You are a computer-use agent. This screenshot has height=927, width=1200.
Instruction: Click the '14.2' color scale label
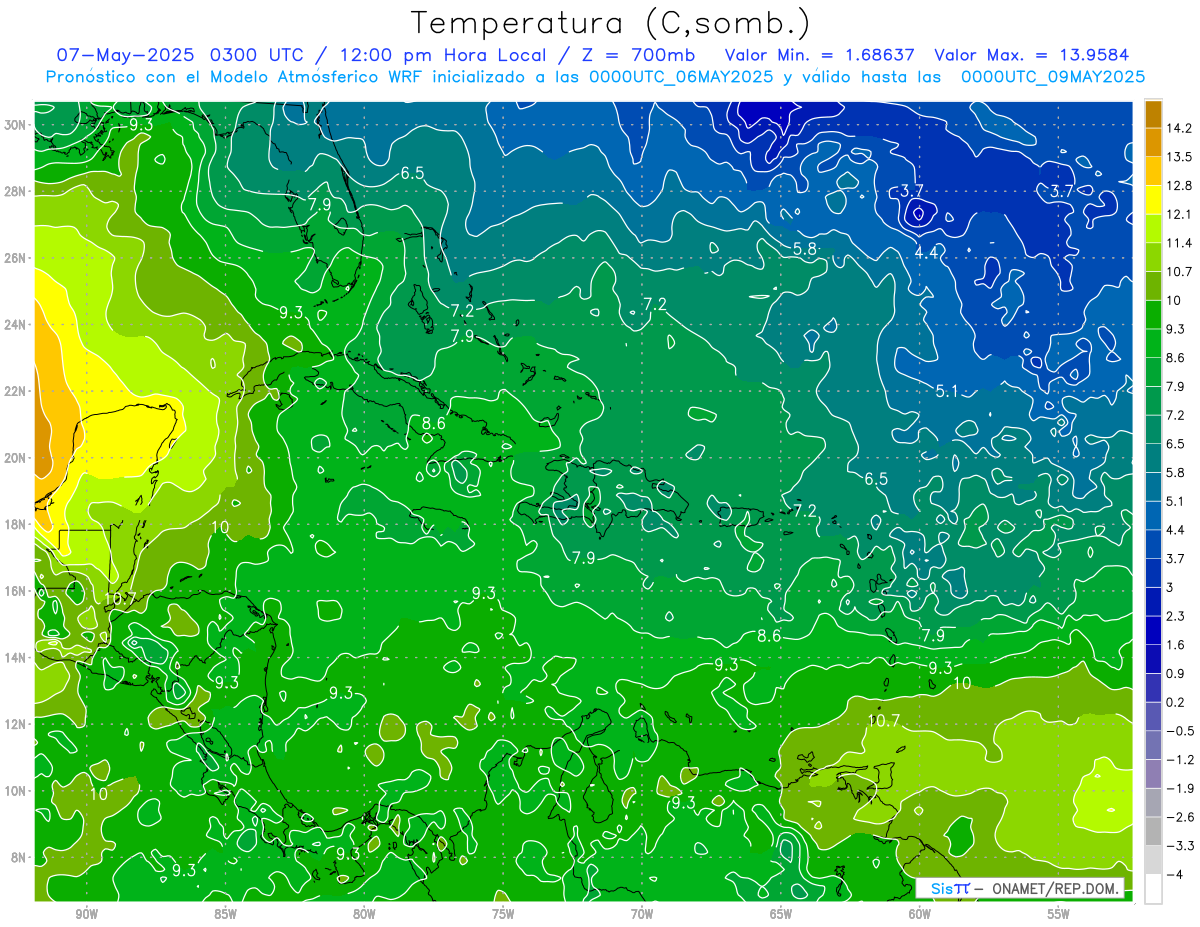click(1181, 128)
